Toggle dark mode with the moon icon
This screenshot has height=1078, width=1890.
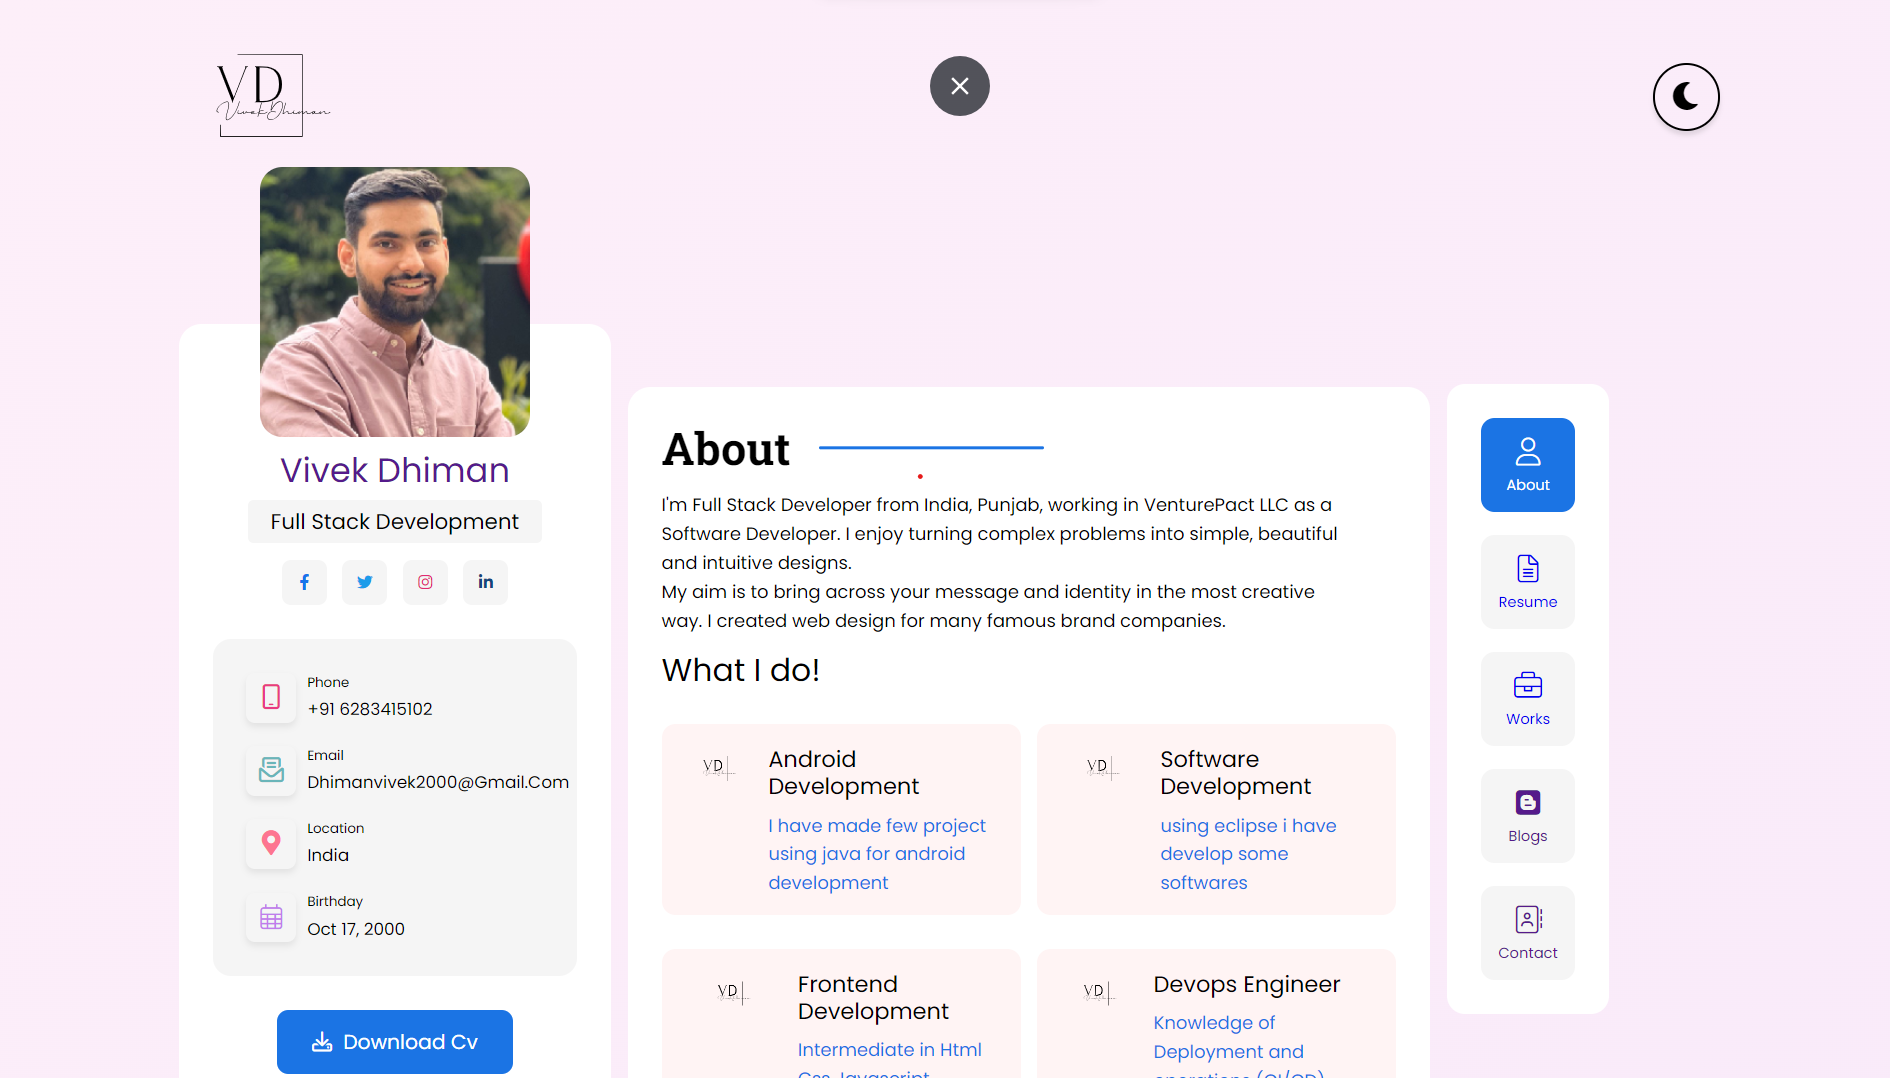tap(1686, 97)
